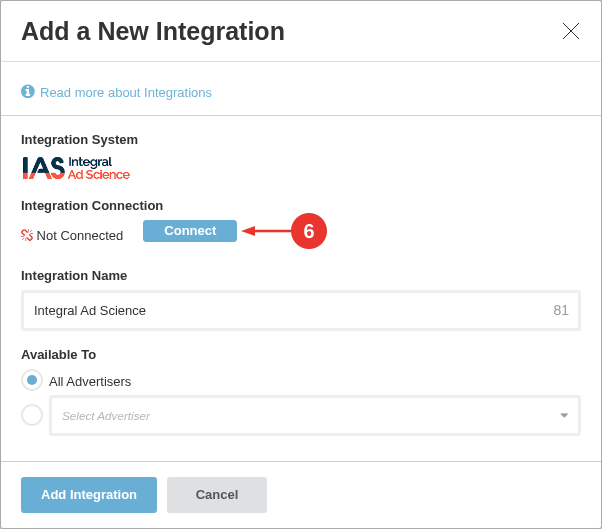
Task: Click the info icon beside Read more
Action: tap(28, 92)
